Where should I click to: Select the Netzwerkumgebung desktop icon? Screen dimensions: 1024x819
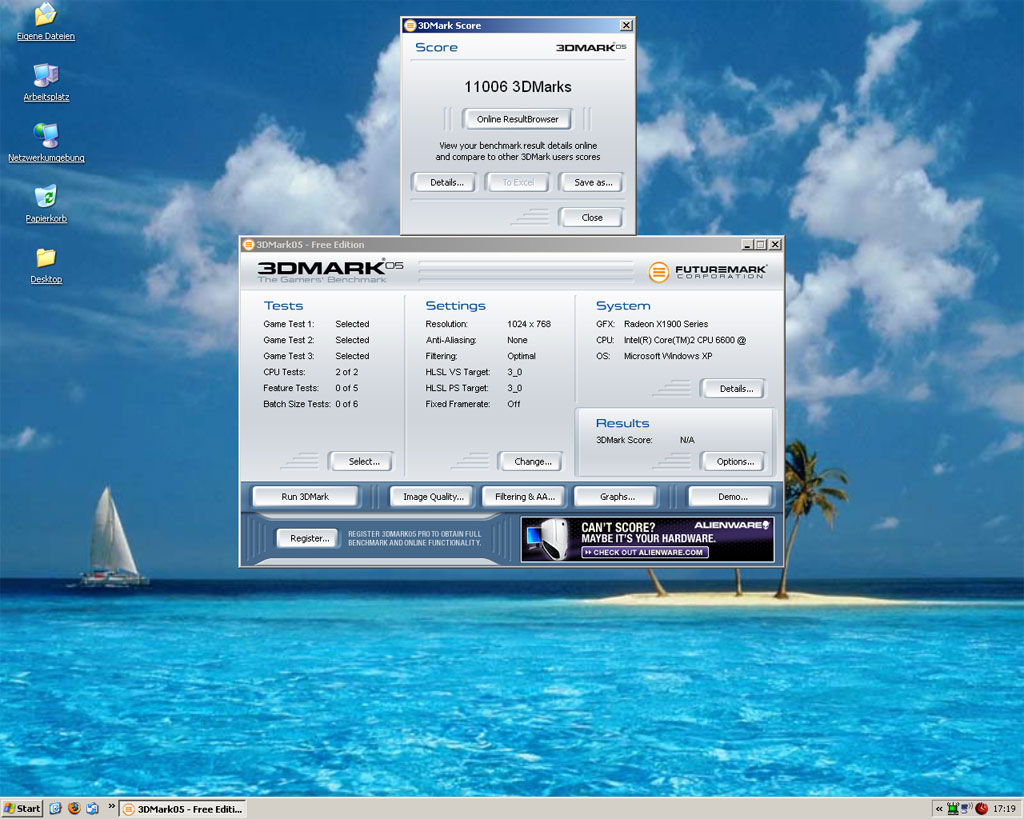pos(46,143)
